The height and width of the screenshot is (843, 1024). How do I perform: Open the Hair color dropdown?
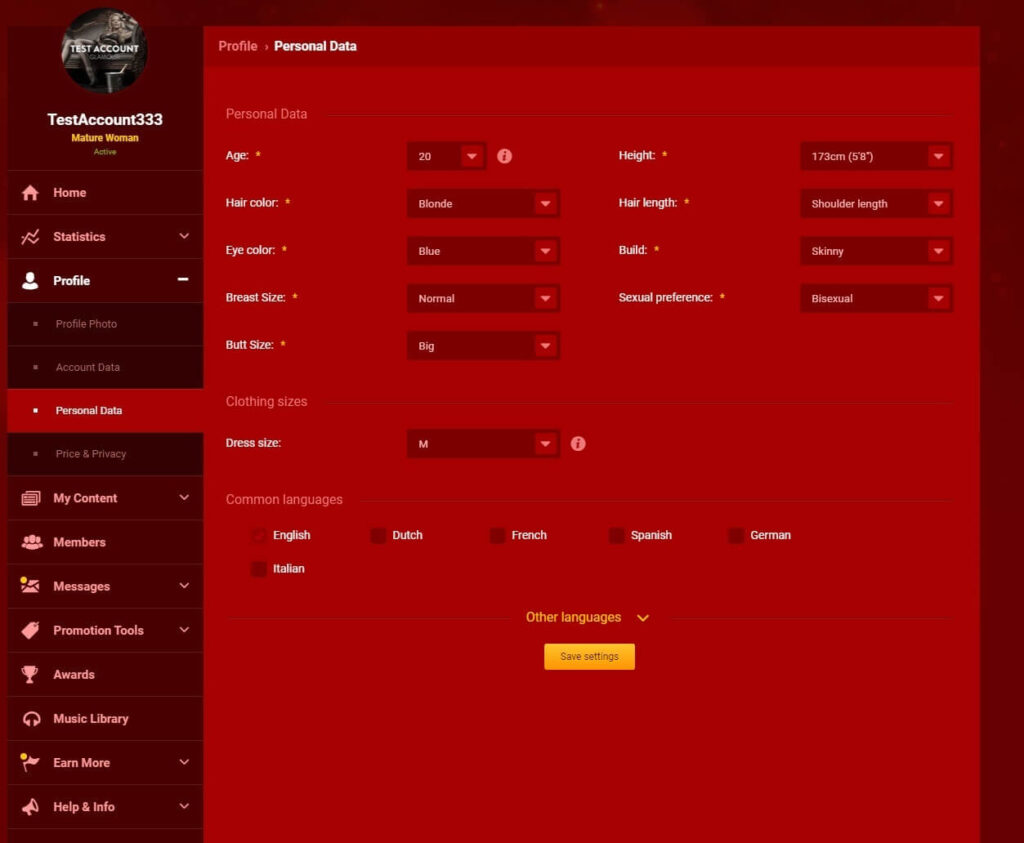tap(483, 204)
